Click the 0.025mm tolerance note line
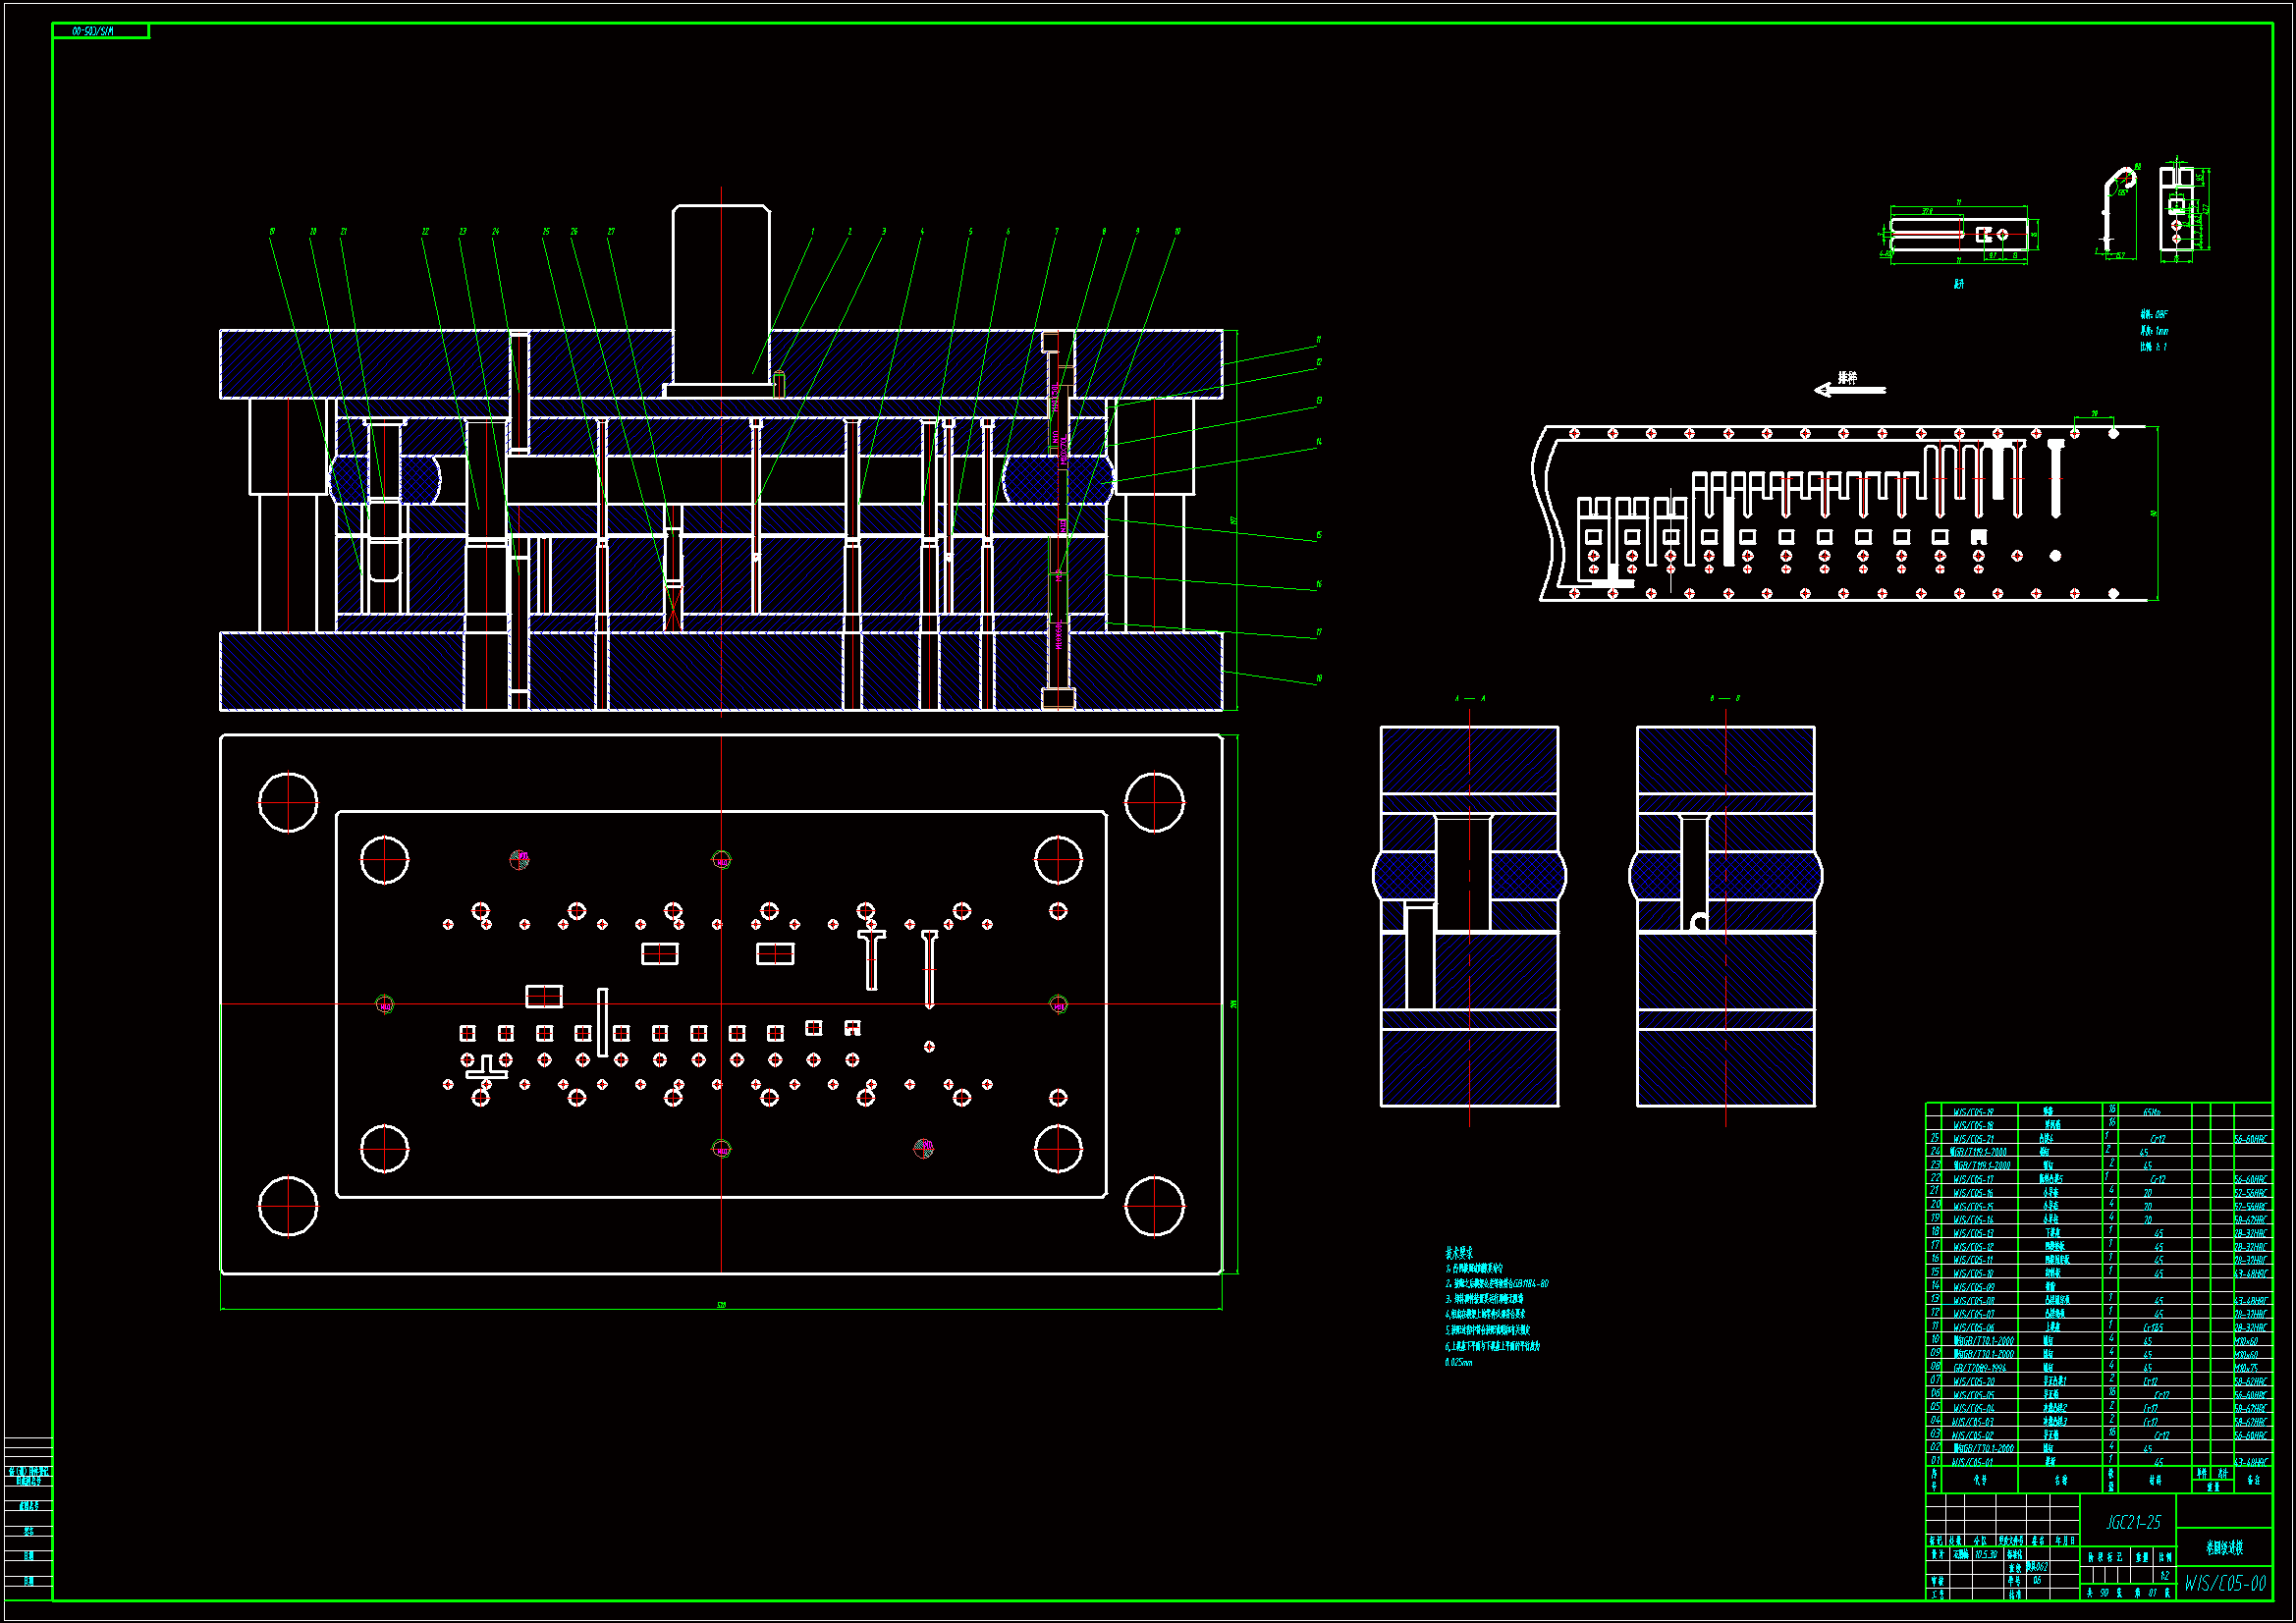This screenshot has width=2296, height=1623. click(x=1458, y=1362)
